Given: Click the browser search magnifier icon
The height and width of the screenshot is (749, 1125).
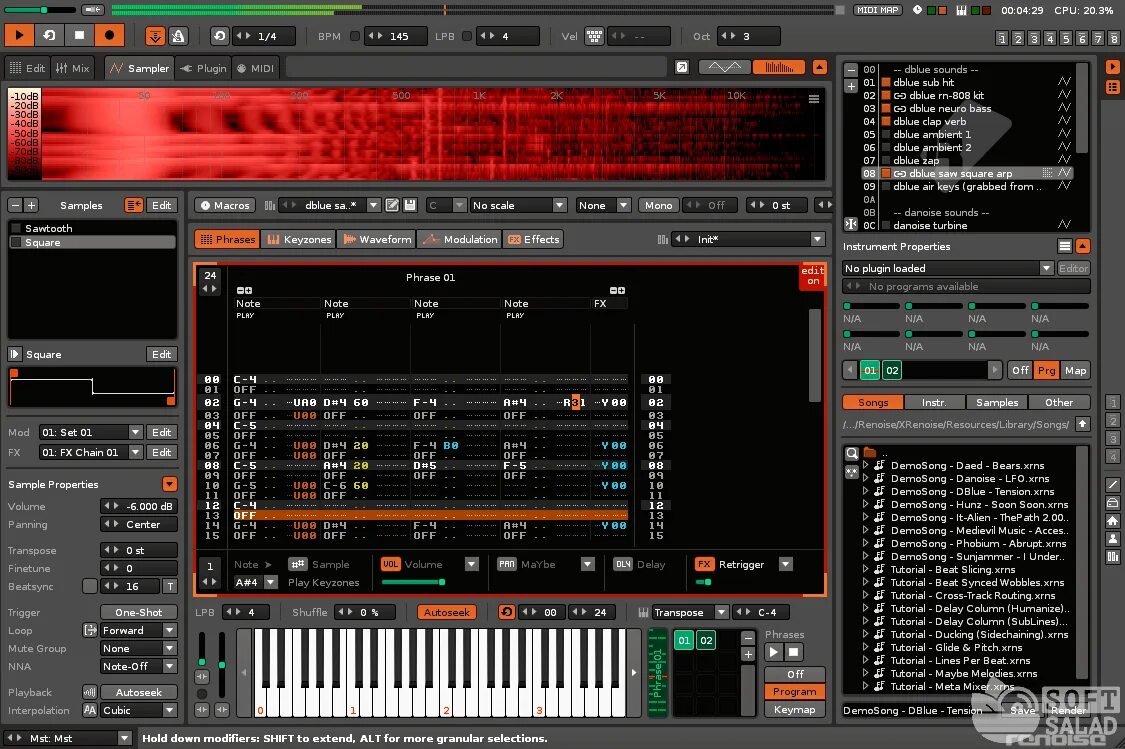Looking at the screenshot, I should 852,453.
